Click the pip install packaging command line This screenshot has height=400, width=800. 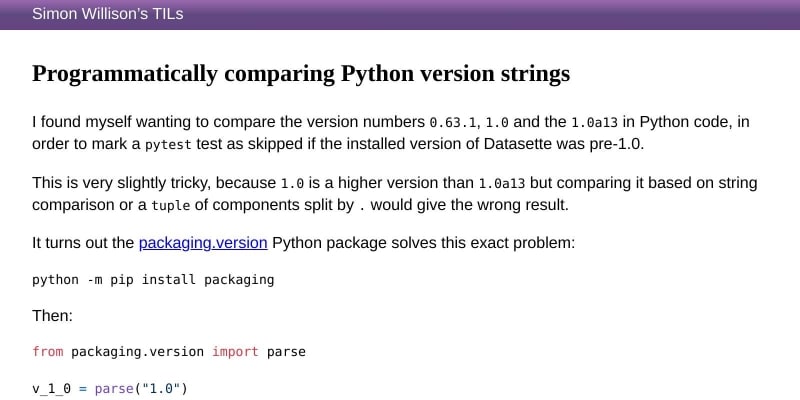tap(153, 280)
